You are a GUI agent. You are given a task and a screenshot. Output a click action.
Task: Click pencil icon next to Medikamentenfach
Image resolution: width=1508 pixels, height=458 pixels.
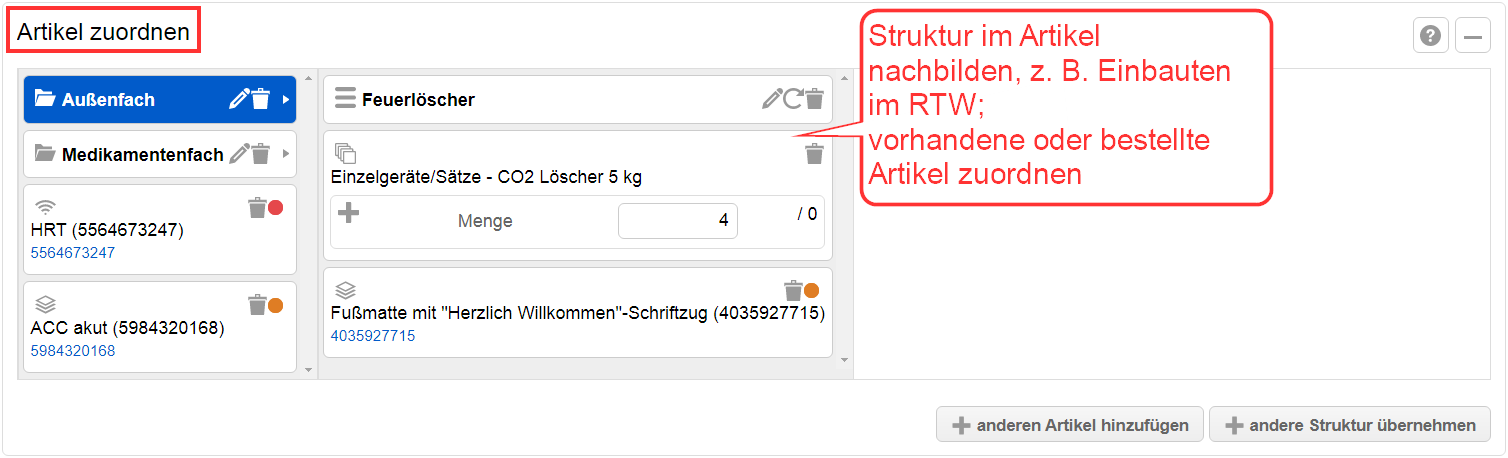click(239, 153)
